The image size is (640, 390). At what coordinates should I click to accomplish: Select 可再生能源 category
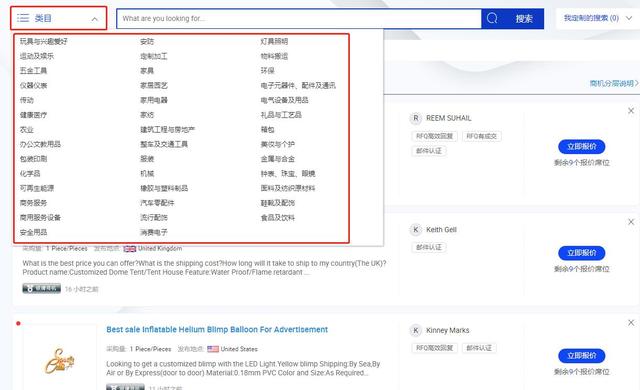[37, 188]
